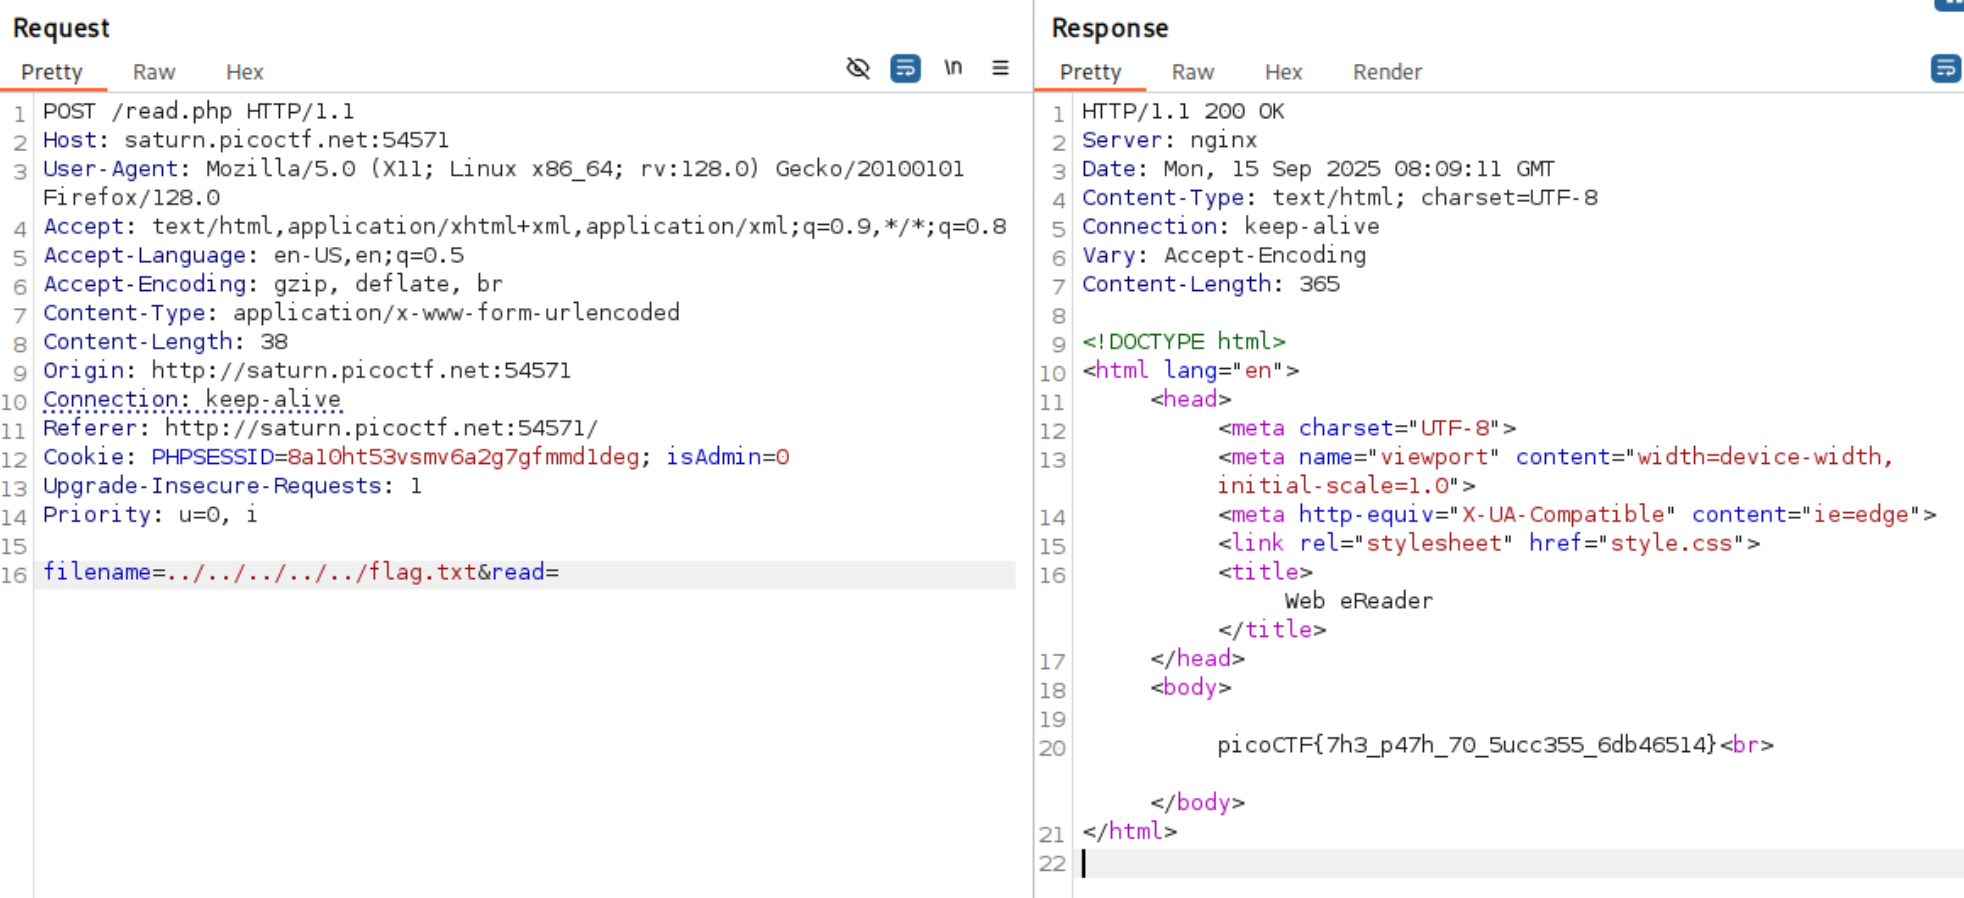Click the meta viewport tag line
This screenshot has height=898, width=1964.
pyautogui.click(x=1556, y=471)
